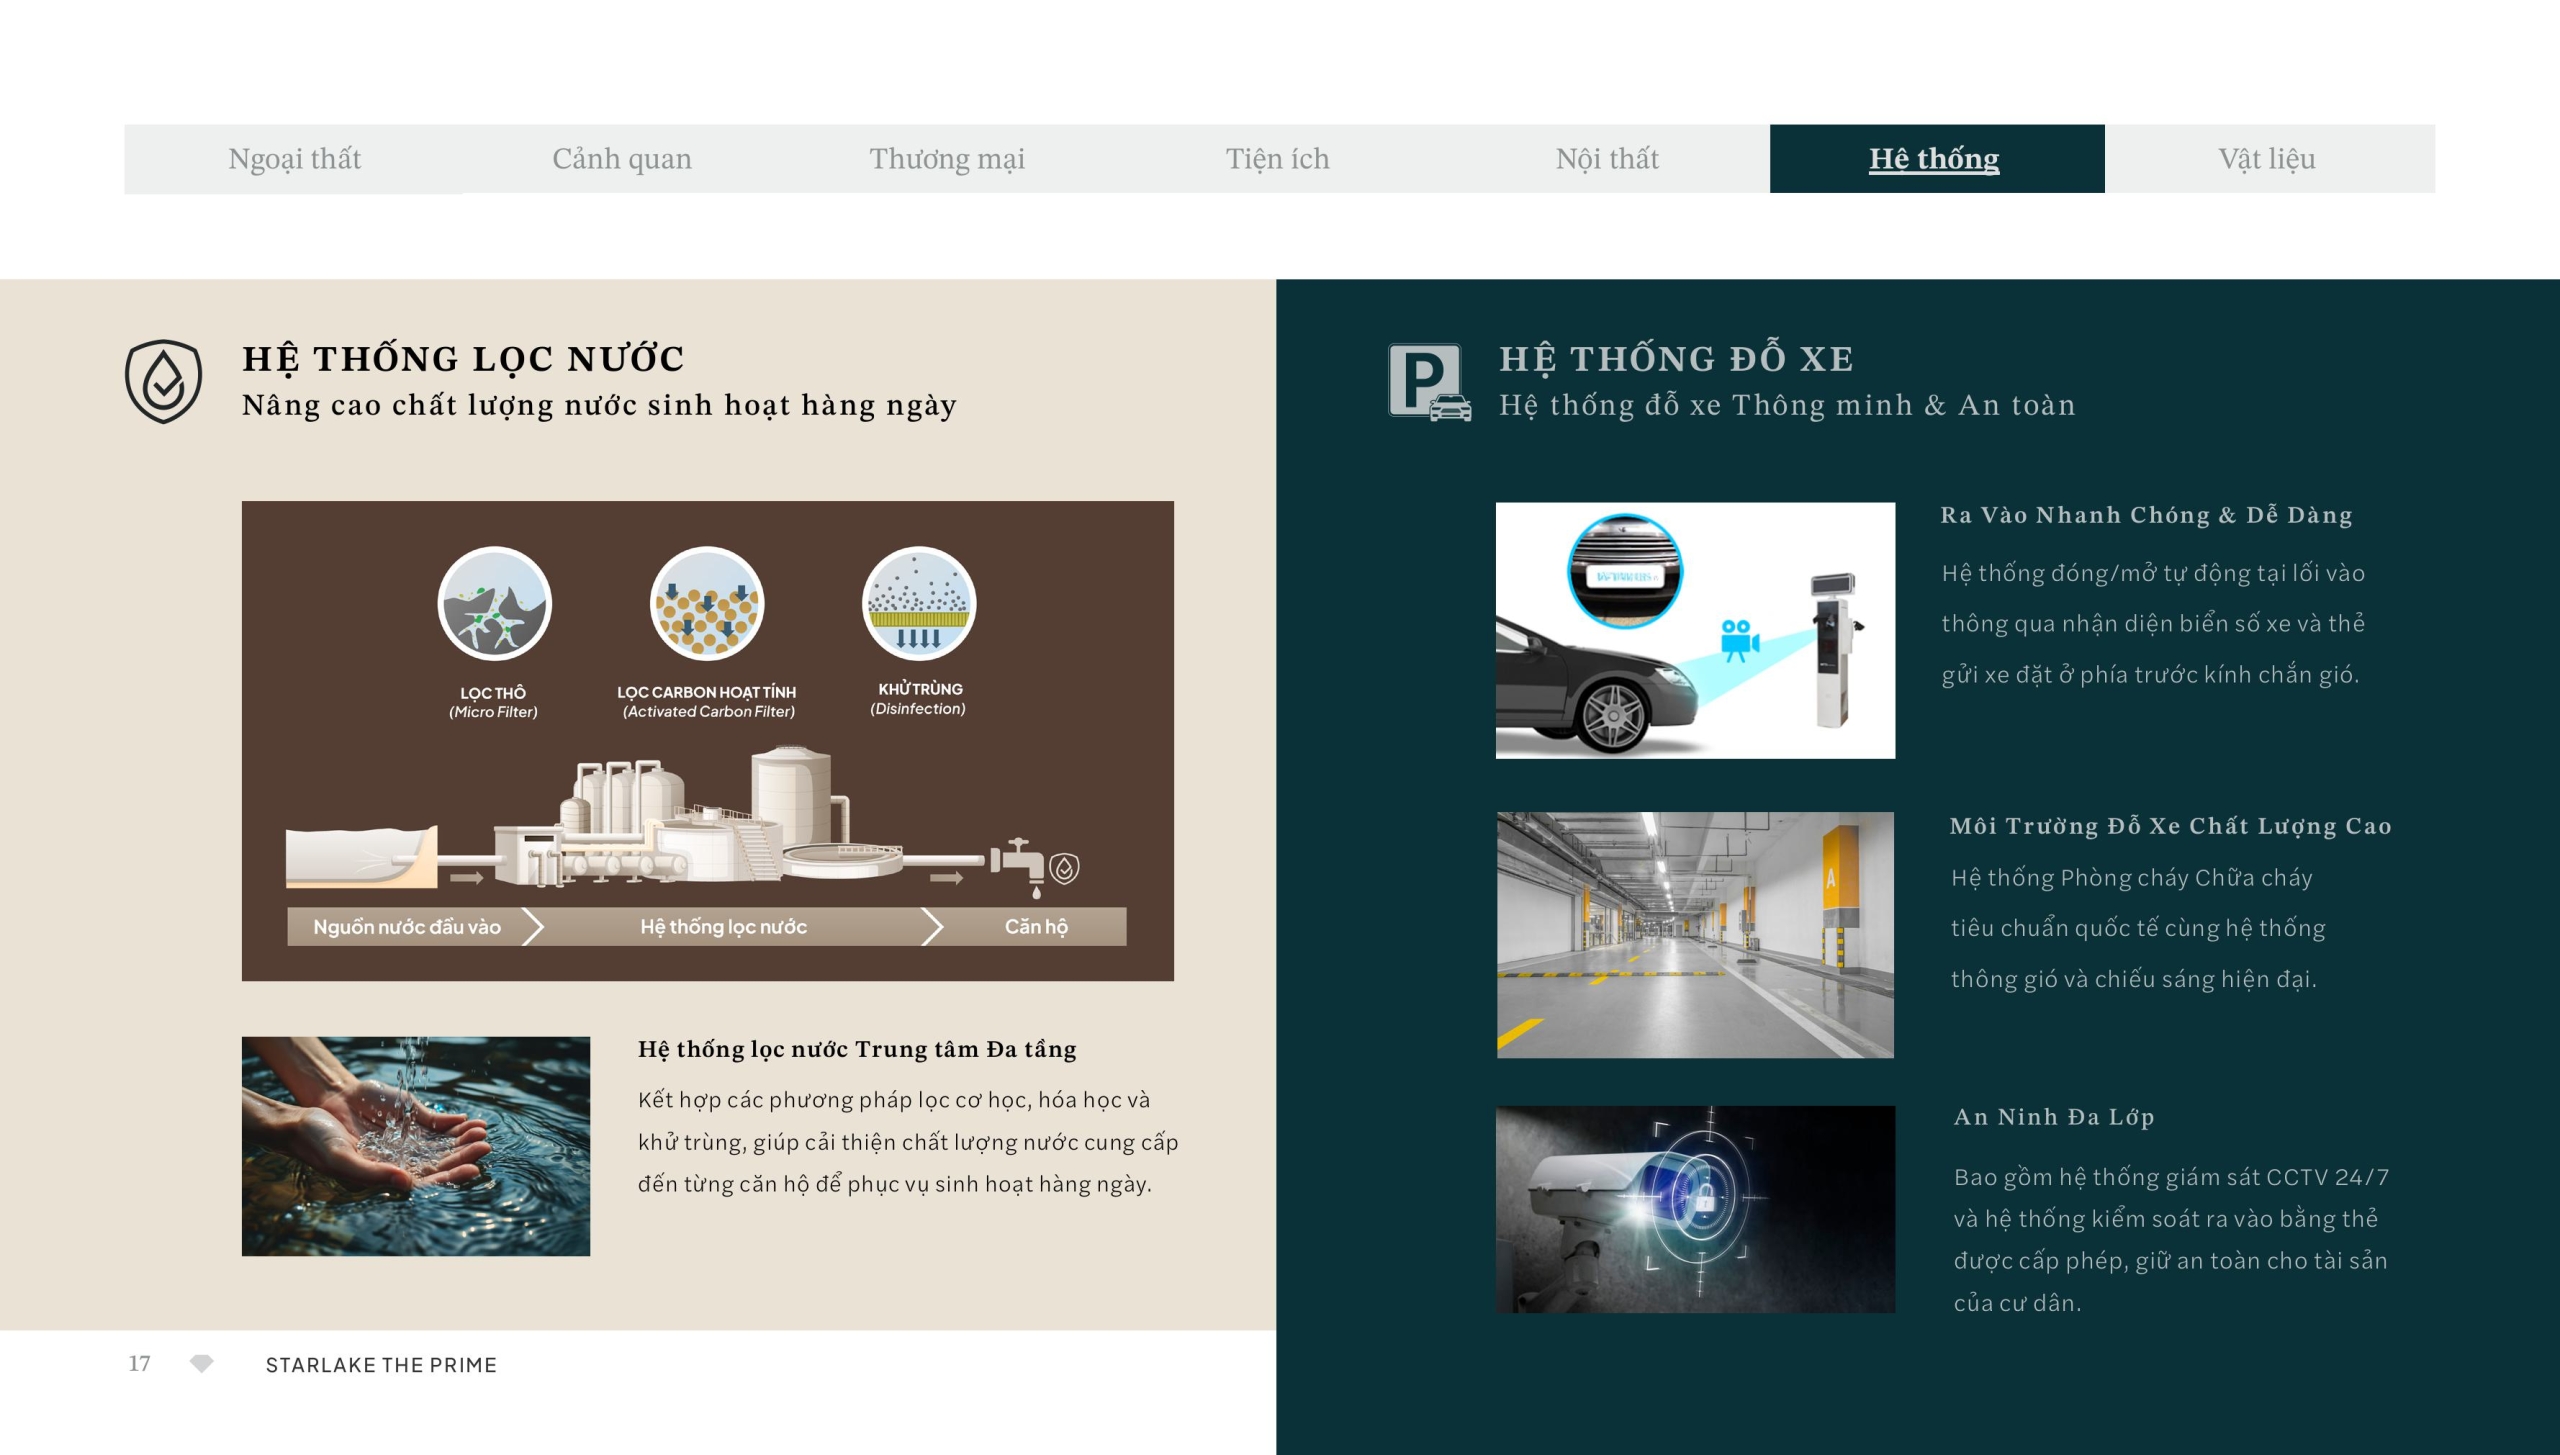Click the Disinfection circle icon
Viewport: 2560px width, 1455px height.
[x=918, y=604]
